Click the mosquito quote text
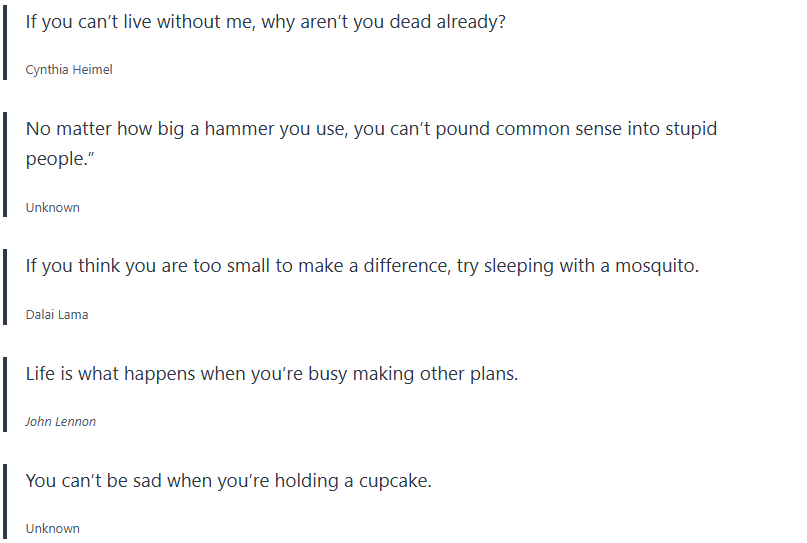Viewport: 807px width, 543px height. coord(362,267)
